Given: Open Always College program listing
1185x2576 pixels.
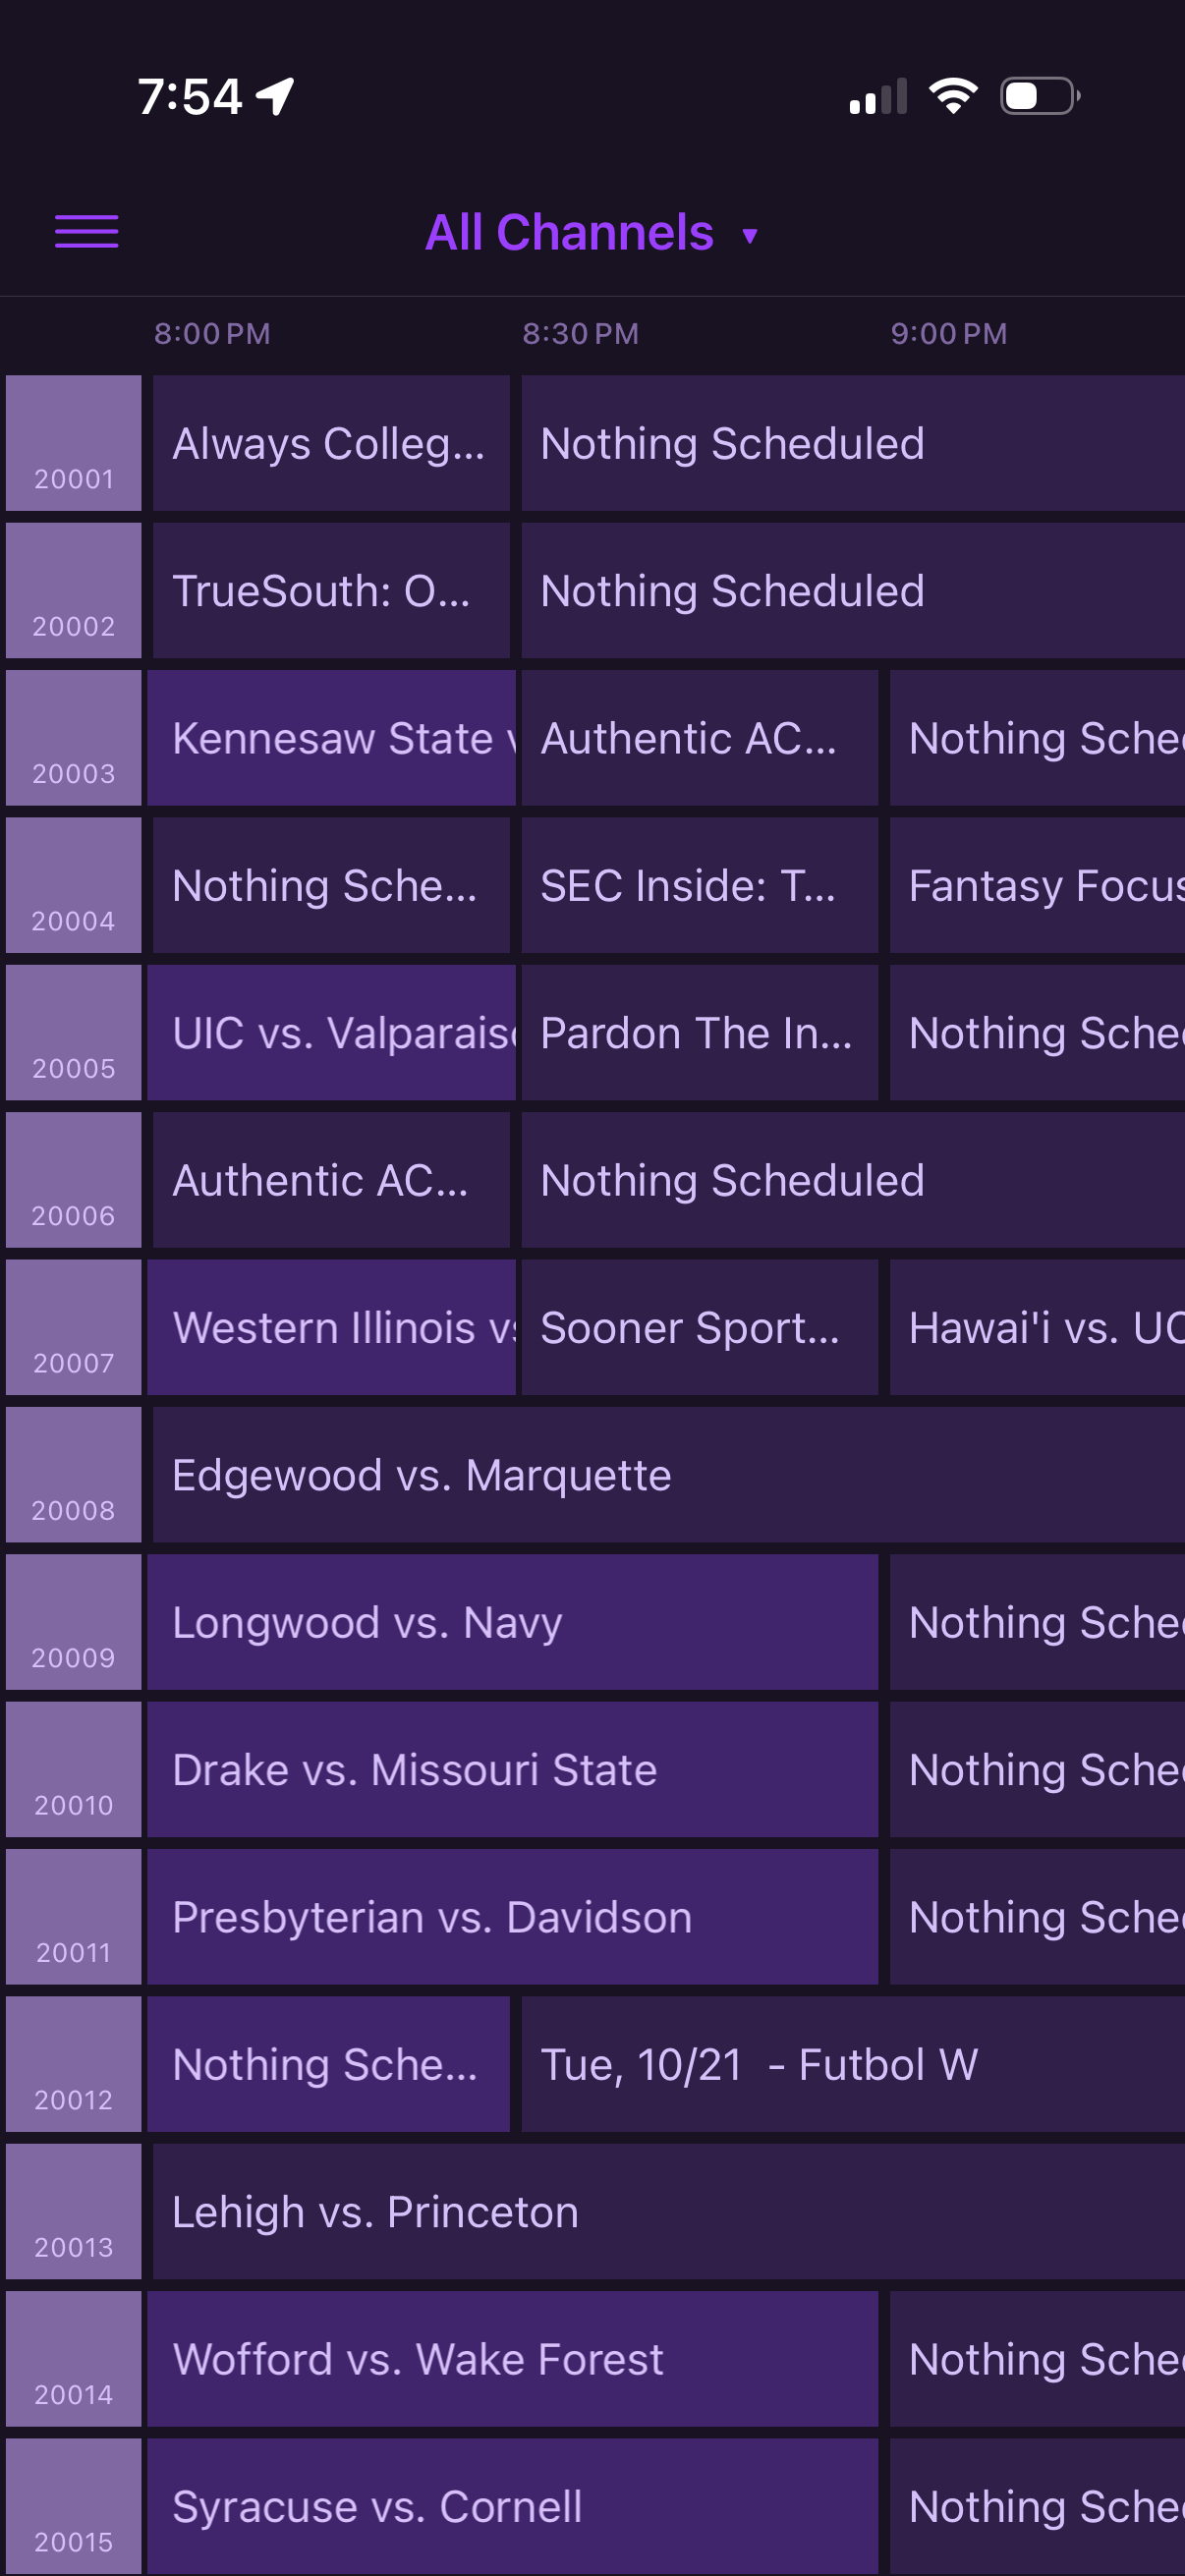Looking at the screenshot, I should click(x=330, y=443).
